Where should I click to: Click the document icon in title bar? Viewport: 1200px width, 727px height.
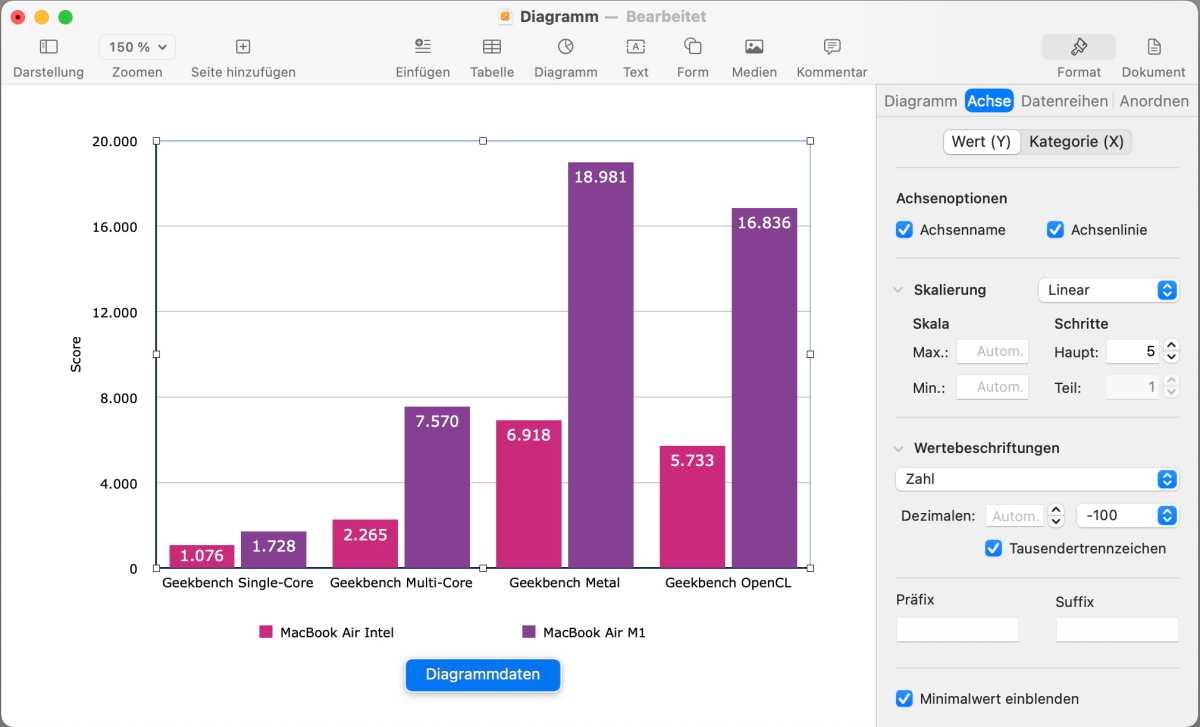505,17
